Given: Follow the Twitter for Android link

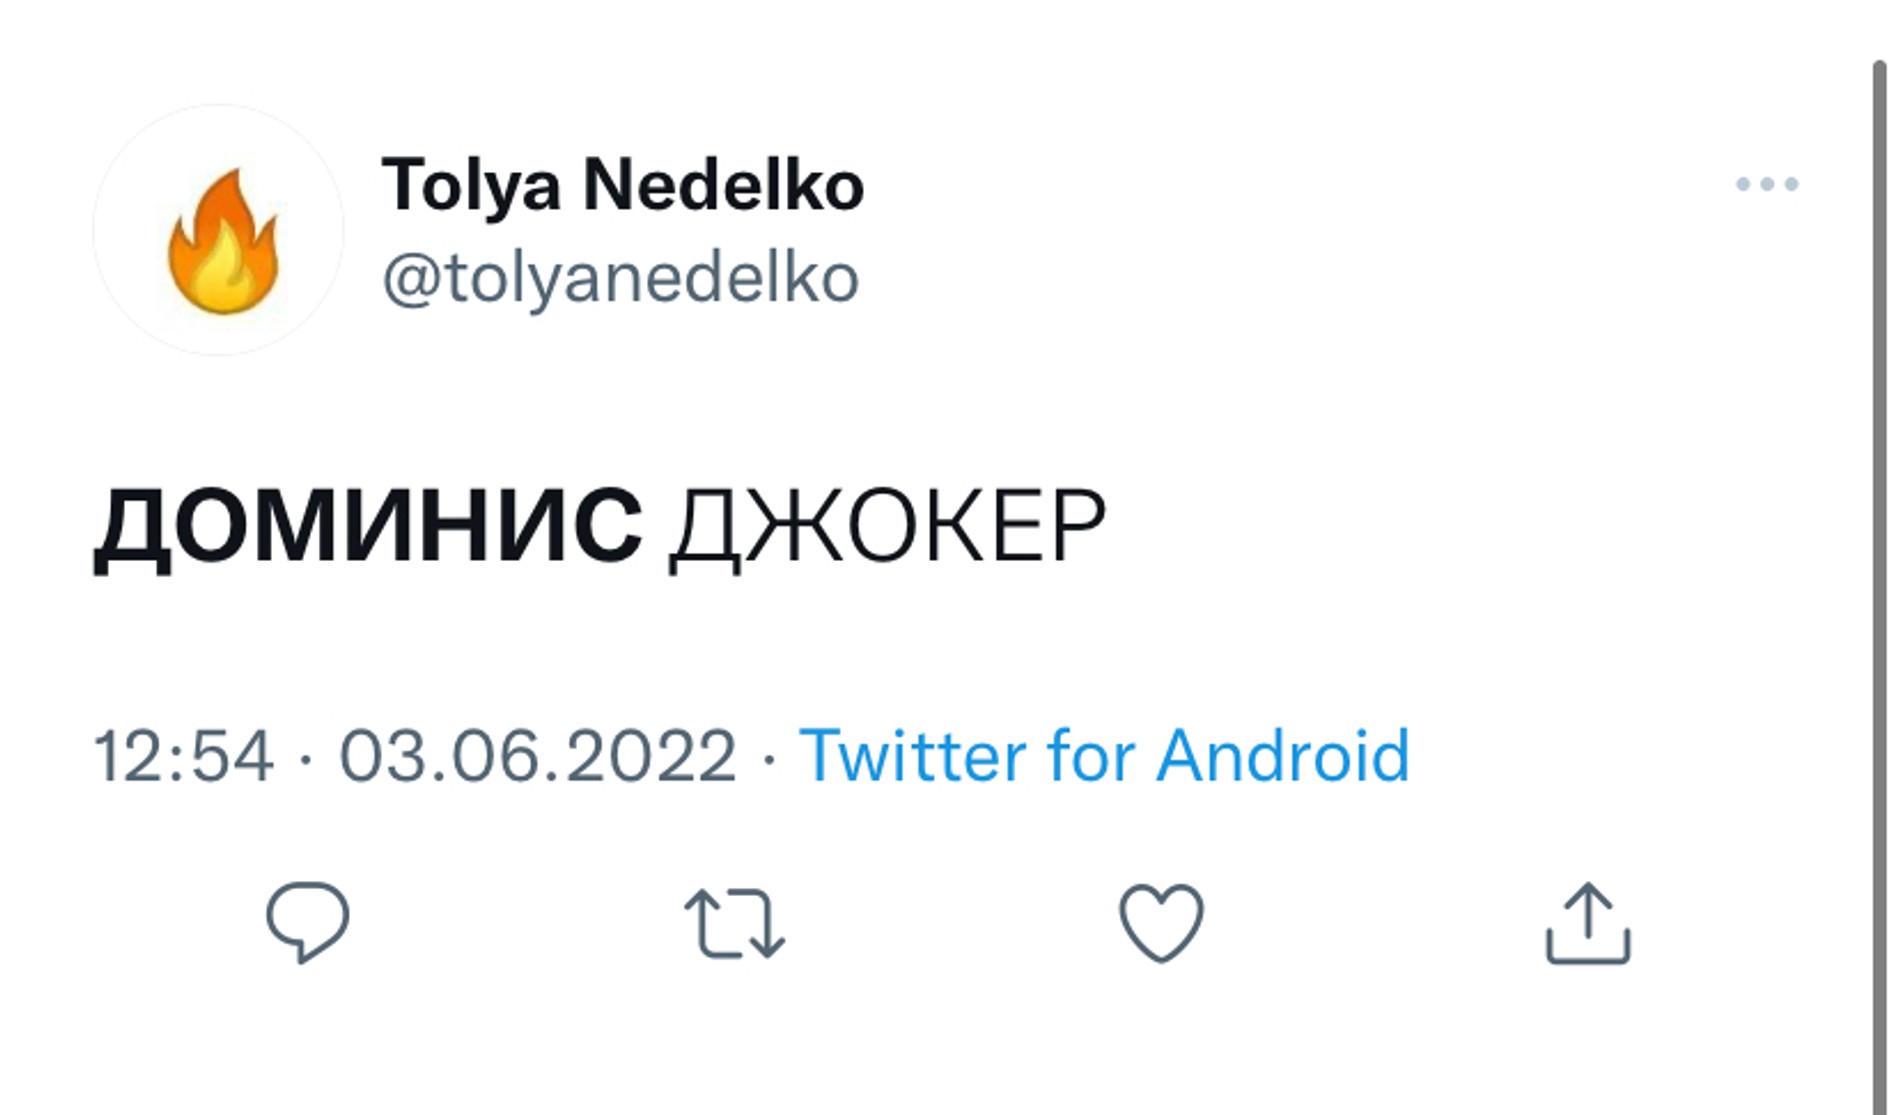Looking at the screenshot, I should pyautogui.click(x=1104, y=755).
